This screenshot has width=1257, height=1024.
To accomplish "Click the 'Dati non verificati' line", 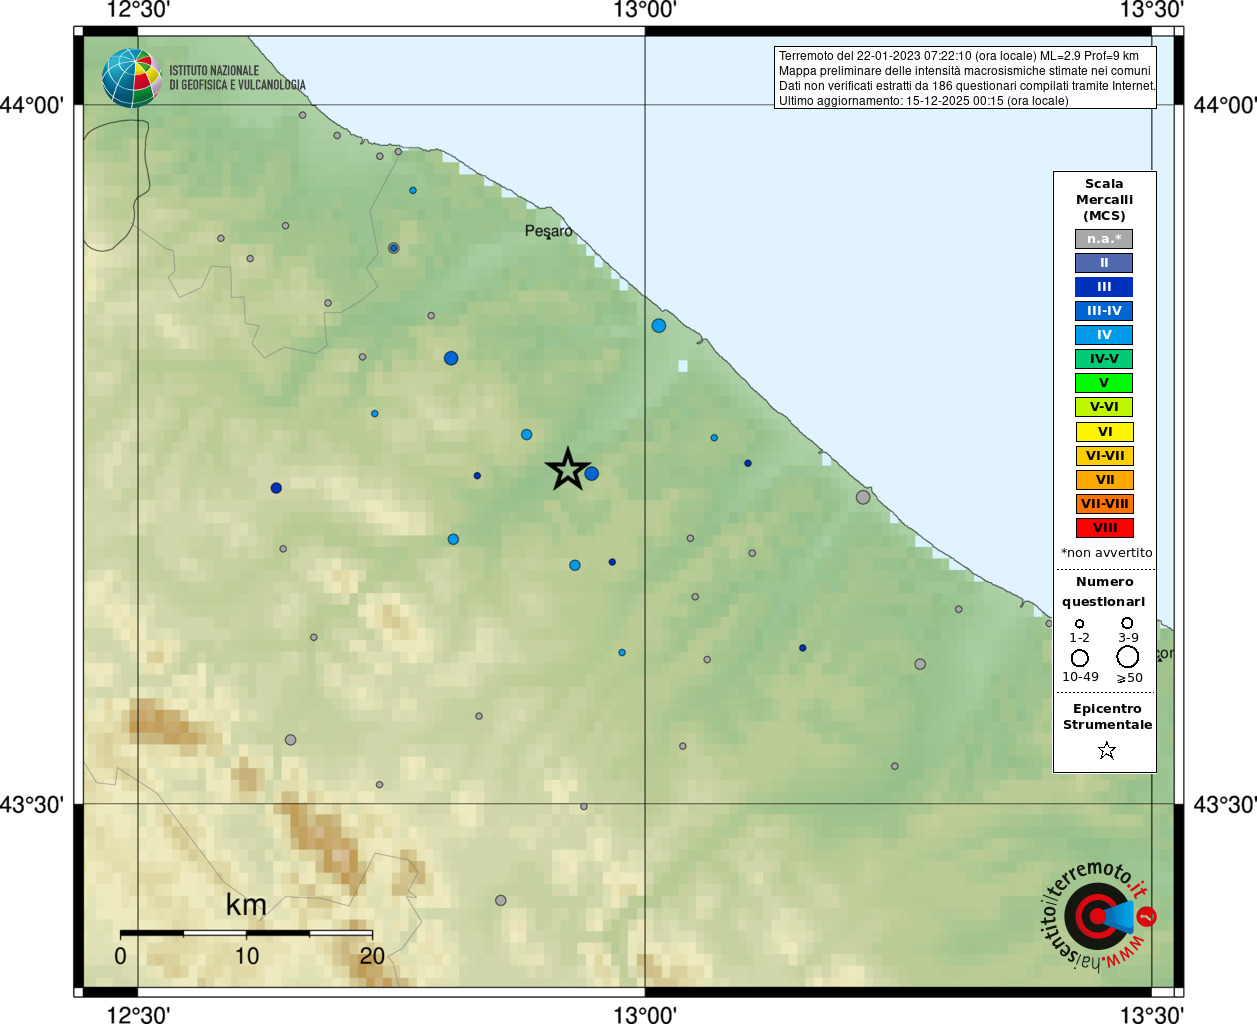I will pos(967,86).
